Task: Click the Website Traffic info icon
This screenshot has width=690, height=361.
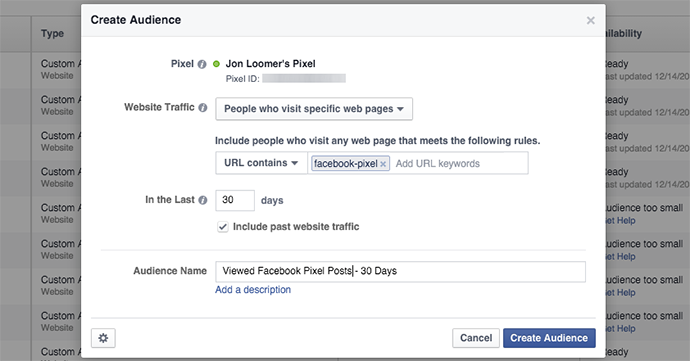Action: [203, 107]
